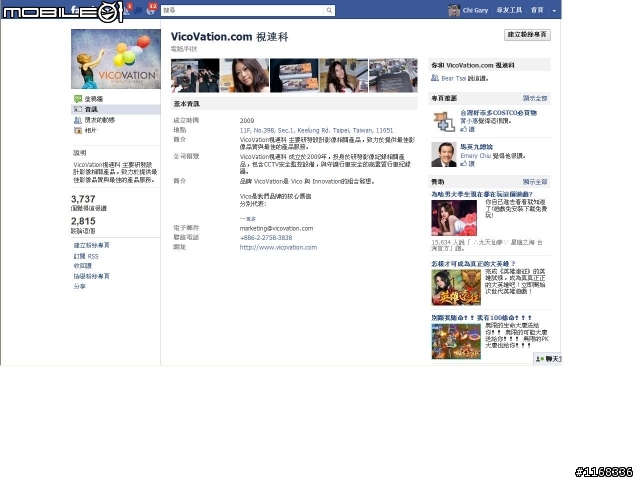Click the COSTCO recommended page plus icon
The width and height of the screenshot is (640, 480).
point(444,122)
